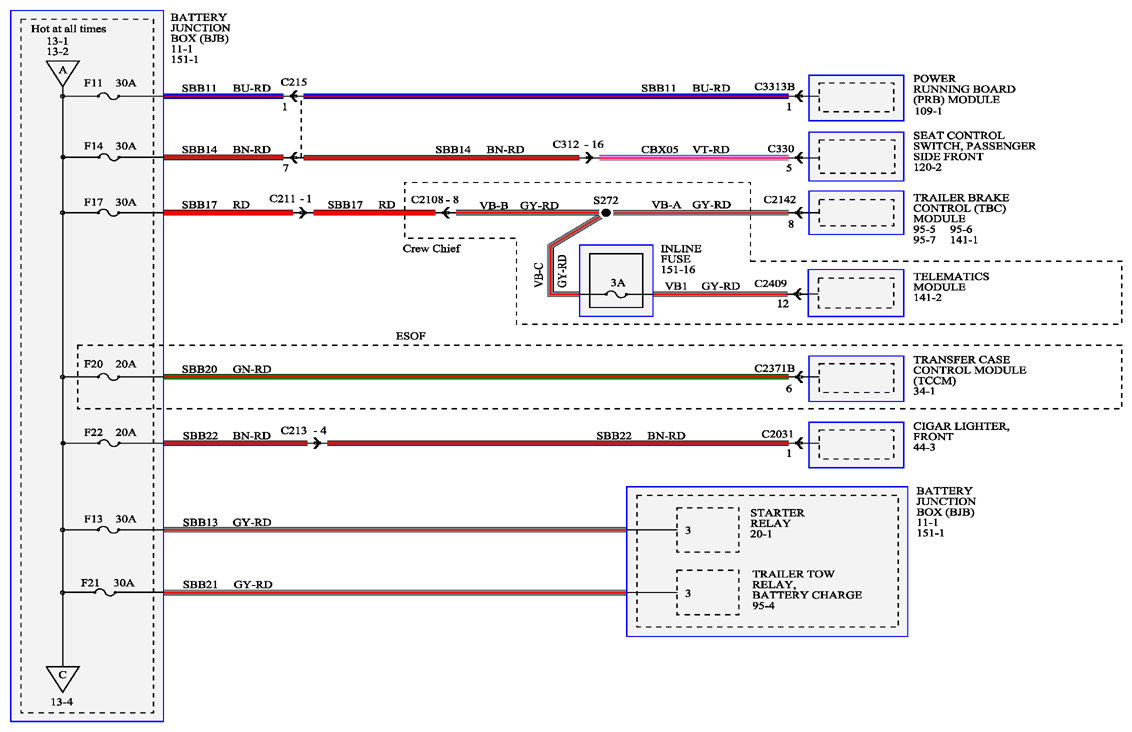Image resolution: width=1132 pixels, height=732 pixels.
Task: Click the 'Hot at all times' label
Action: click(69, 29)
